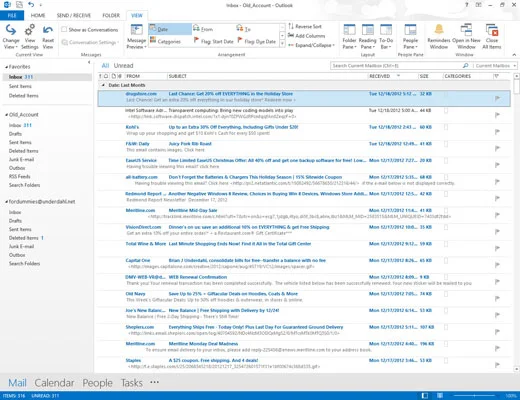
Task: Tick category box of Kohl's email
Action: [446, 127]
